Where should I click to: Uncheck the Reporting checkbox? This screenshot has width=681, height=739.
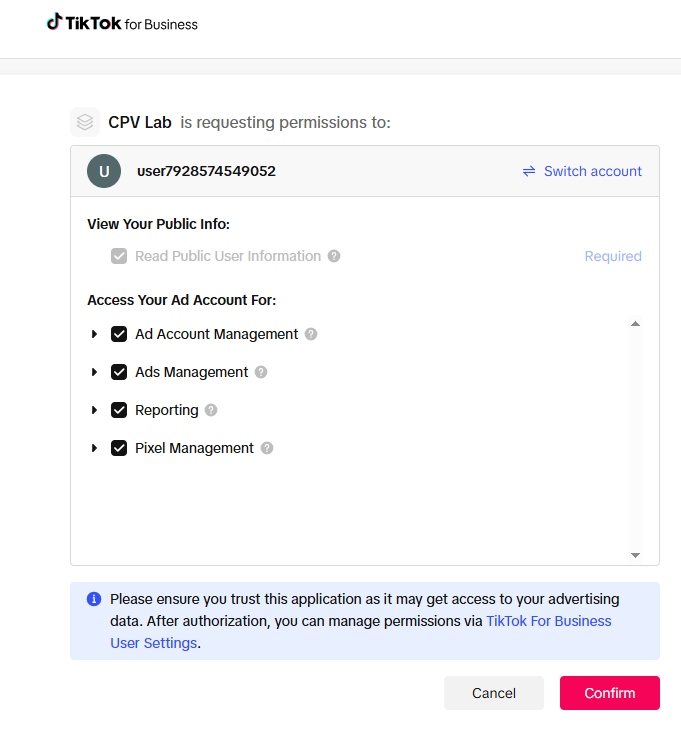click(x=119, y=410)
